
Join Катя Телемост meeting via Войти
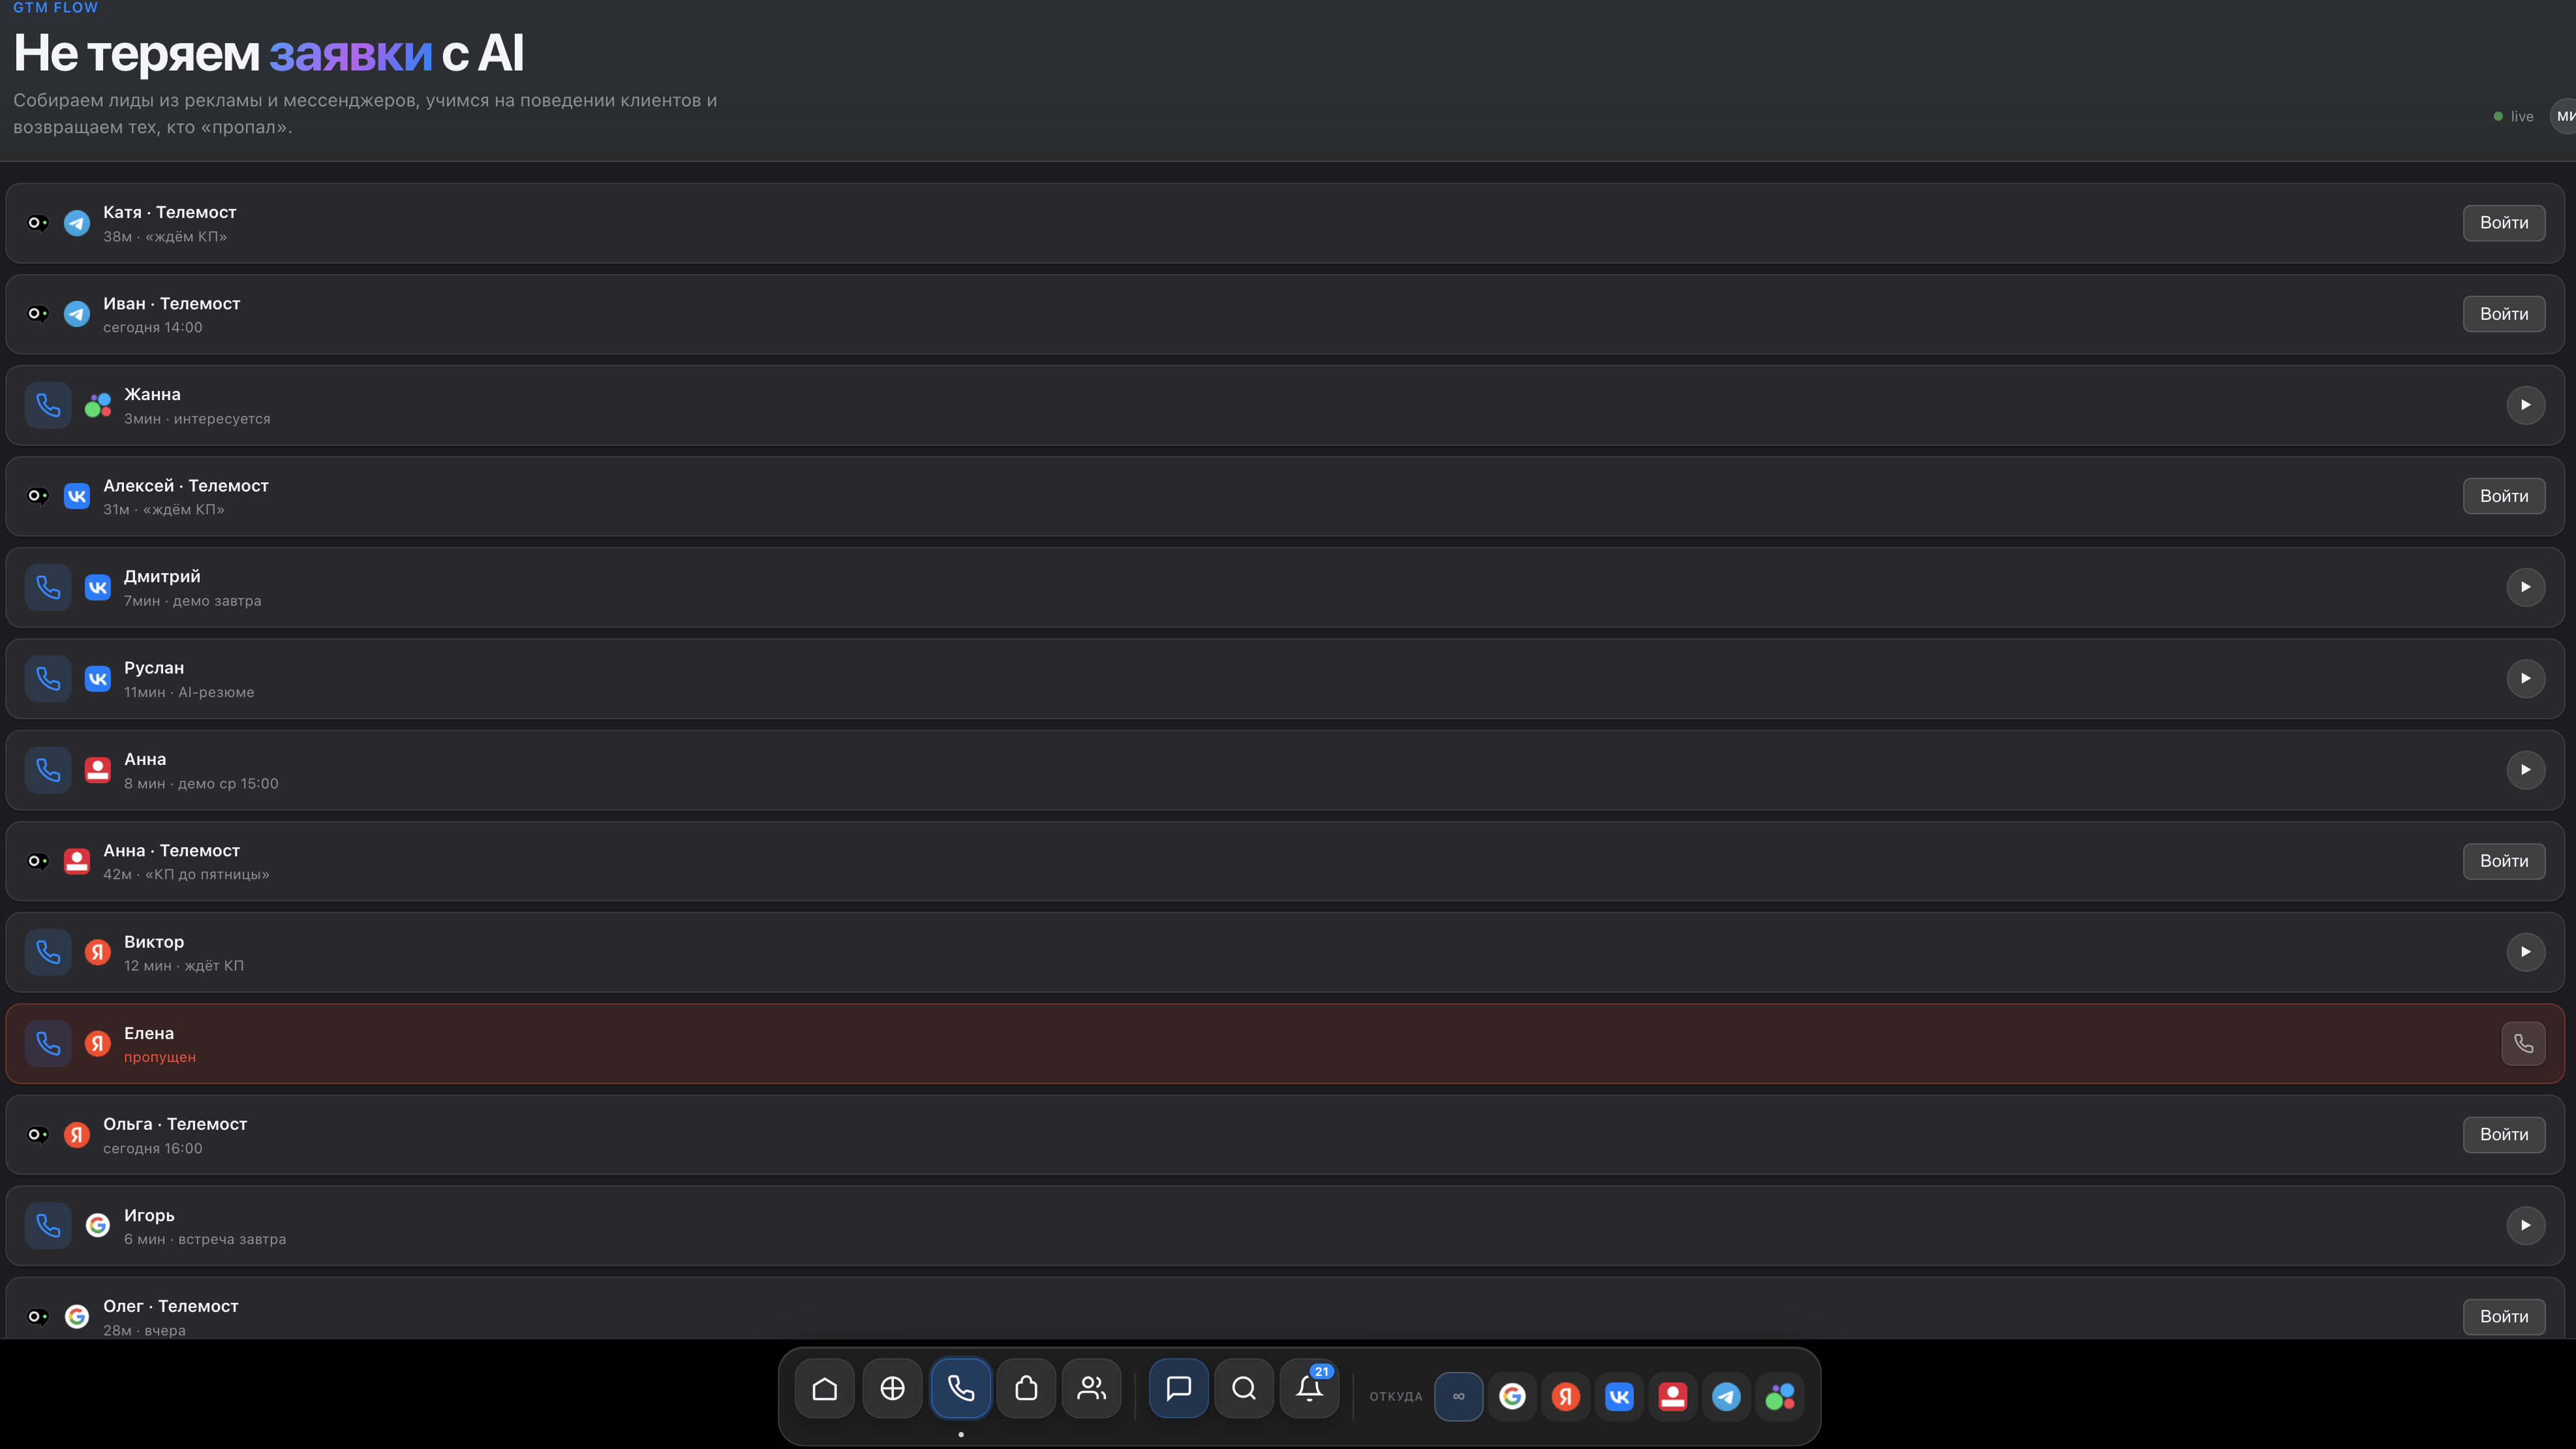tap(2504, 223)
